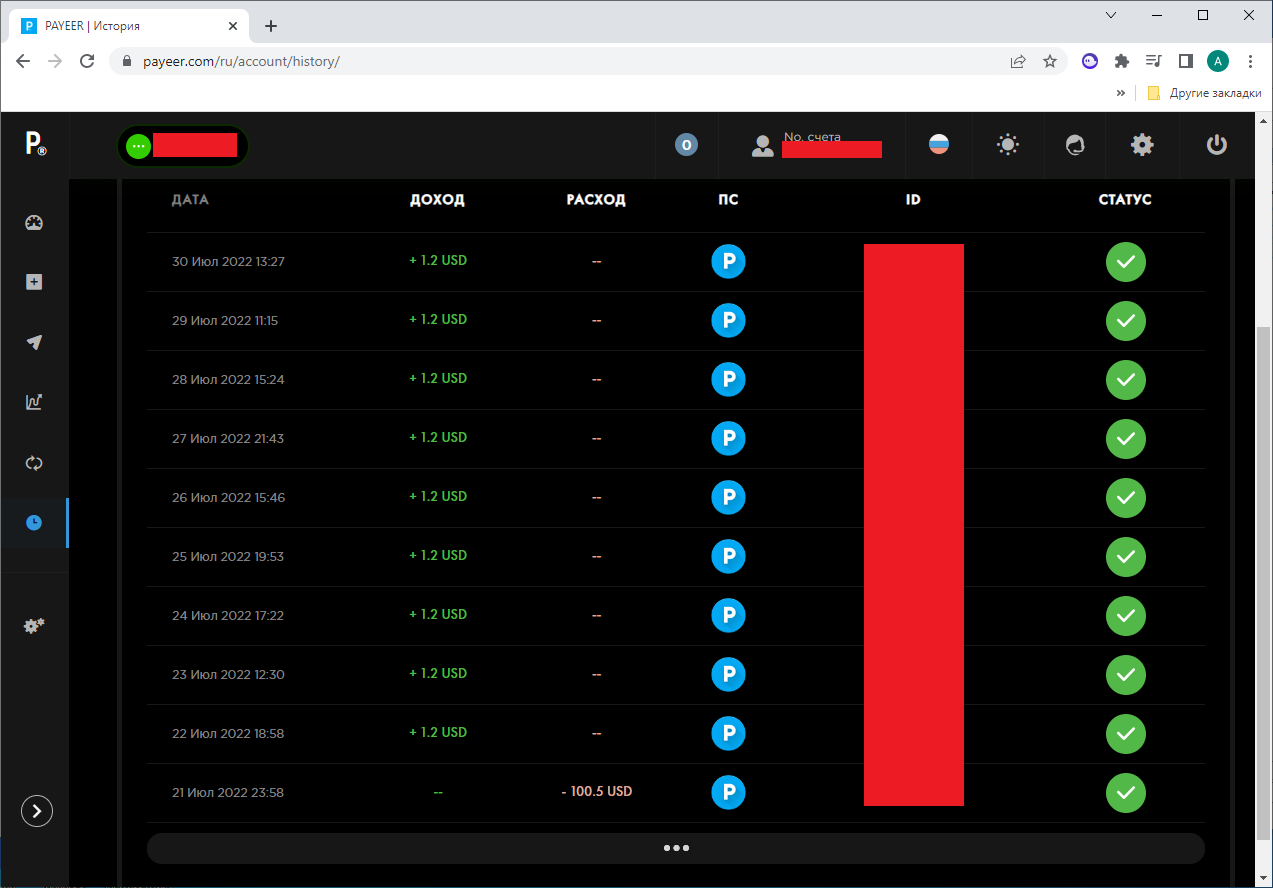Viewport: 1273px width, 888px height.
Task: Click status checkmark for 22 Июл 2022 row
Action: pyautogui.click(x=1126, y=734)
